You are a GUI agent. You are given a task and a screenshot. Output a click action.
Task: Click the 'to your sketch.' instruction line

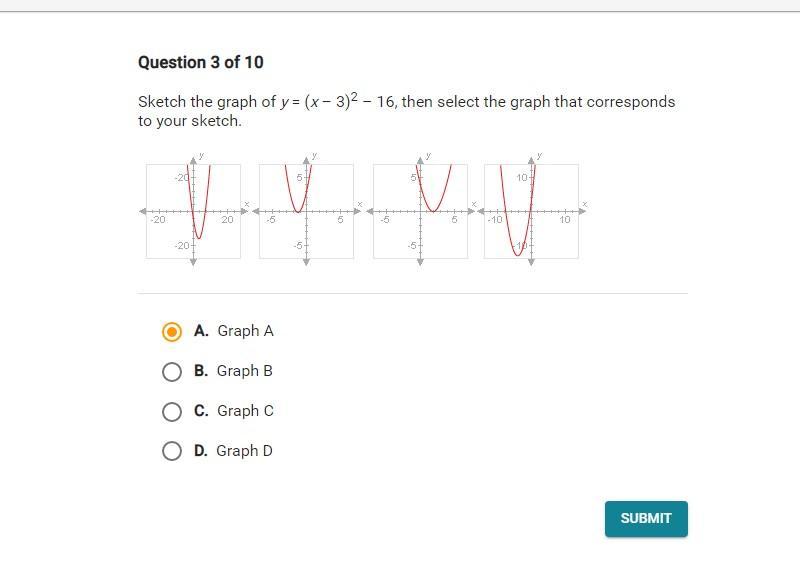[x=190, y=121]
